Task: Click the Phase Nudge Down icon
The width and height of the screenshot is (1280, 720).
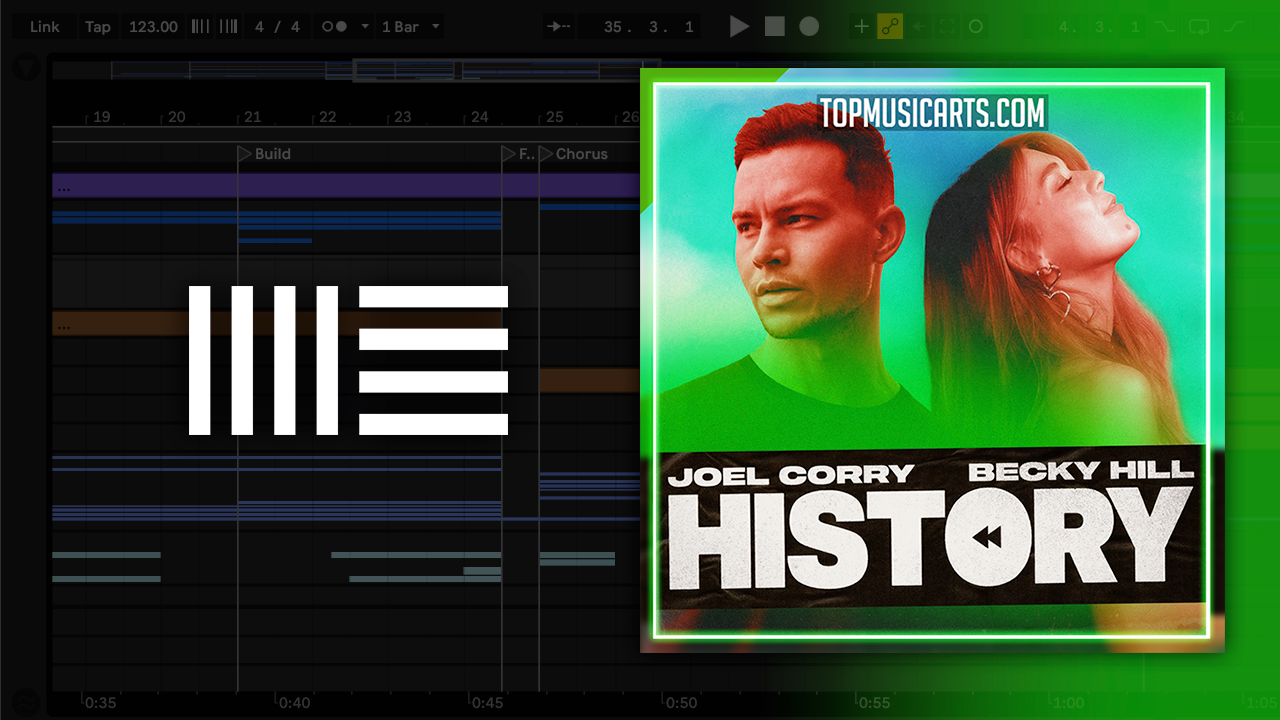Action: [200, 27]
